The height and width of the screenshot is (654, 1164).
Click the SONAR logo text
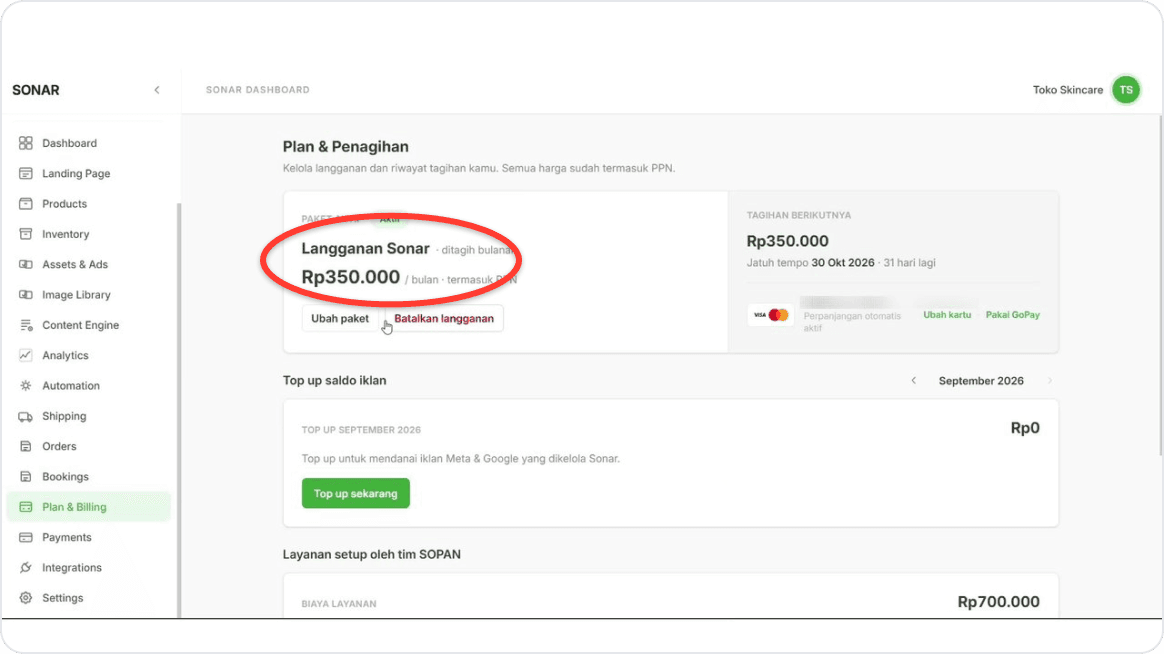point(36,90)
